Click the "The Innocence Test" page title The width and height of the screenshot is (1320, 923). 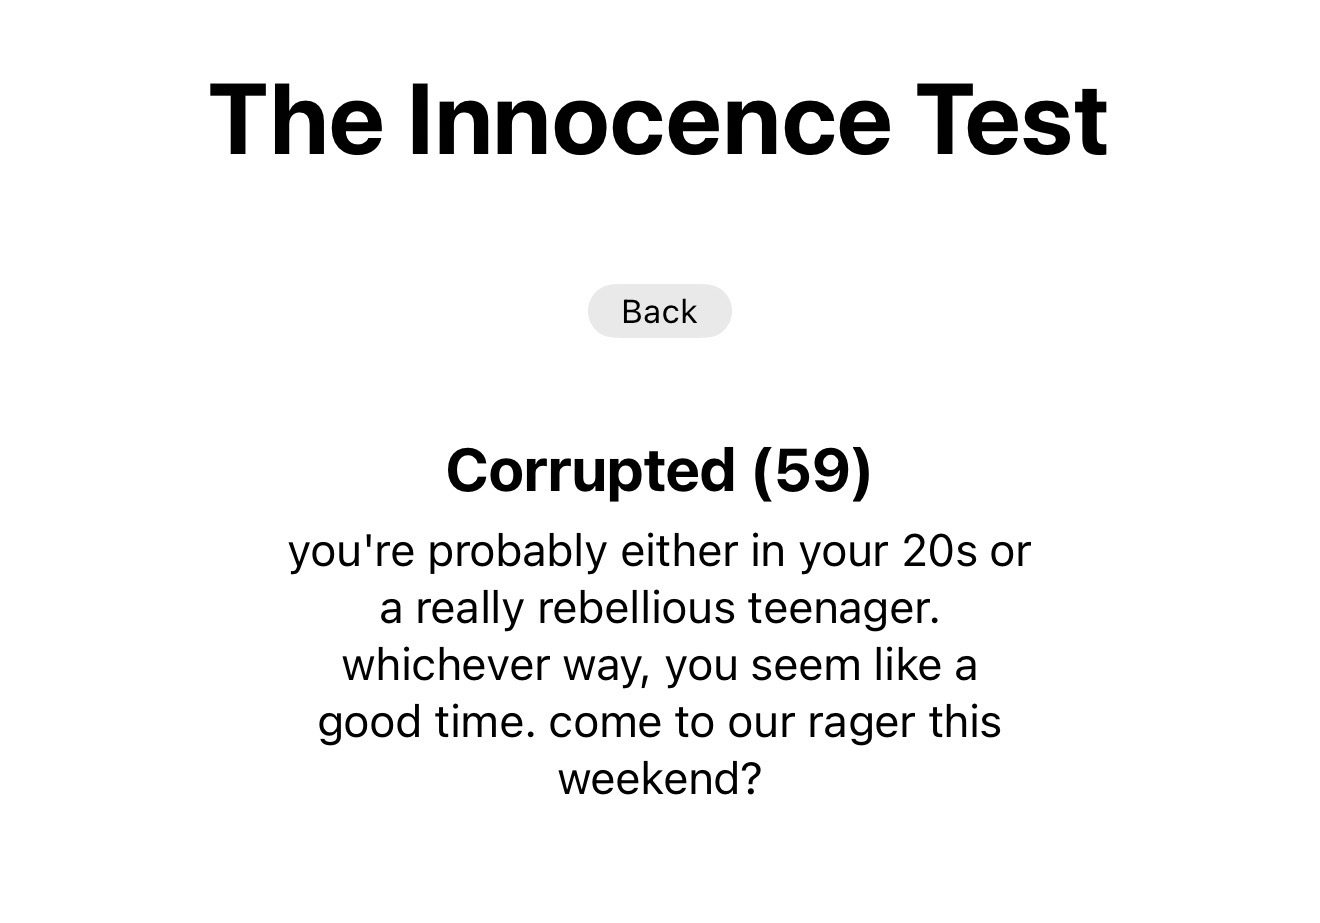click(659, 120)
